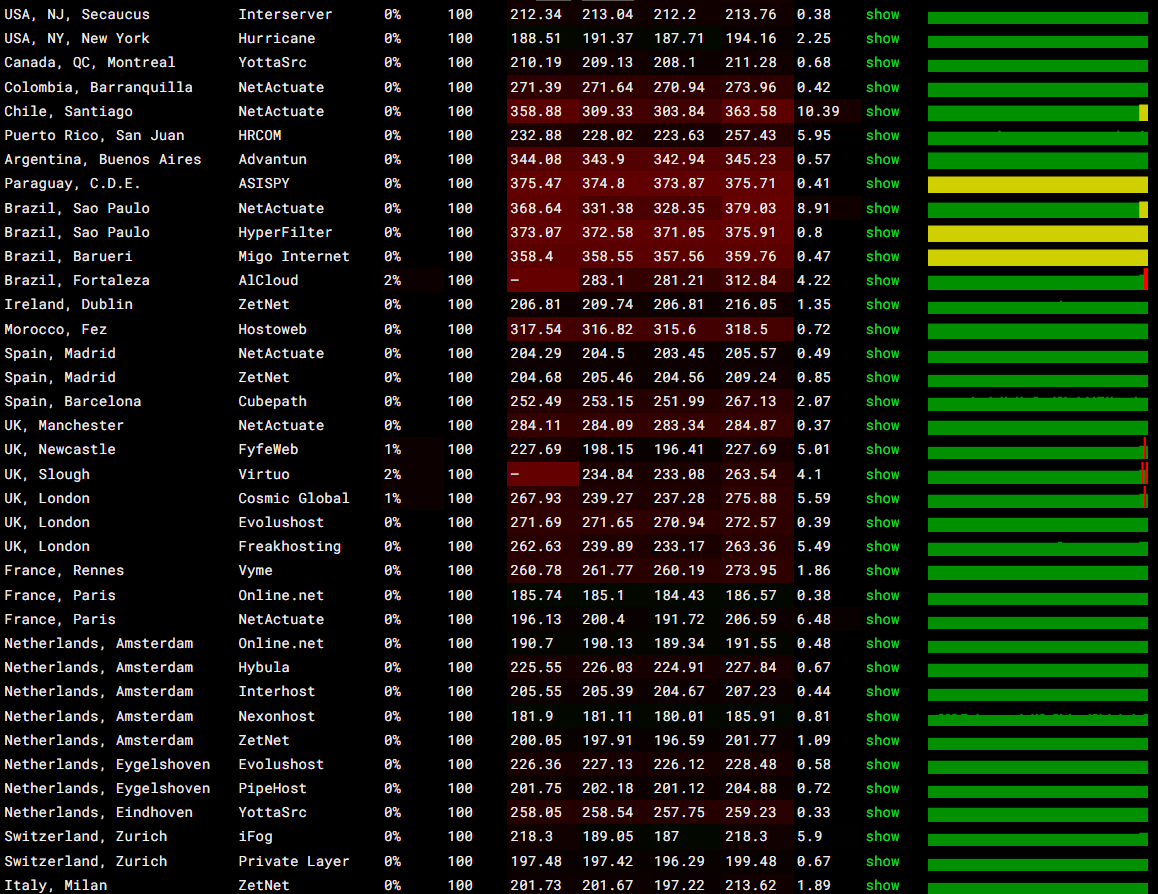
Task: Open show link for Montreal YottaSrc
Action: coord(883,63)
